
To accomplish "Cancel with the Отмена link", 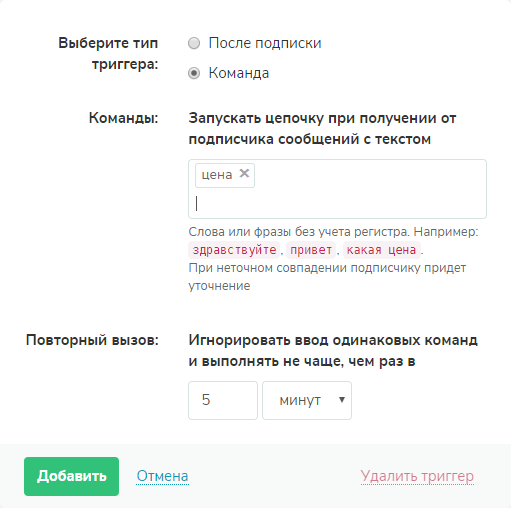I will point(162,476).
